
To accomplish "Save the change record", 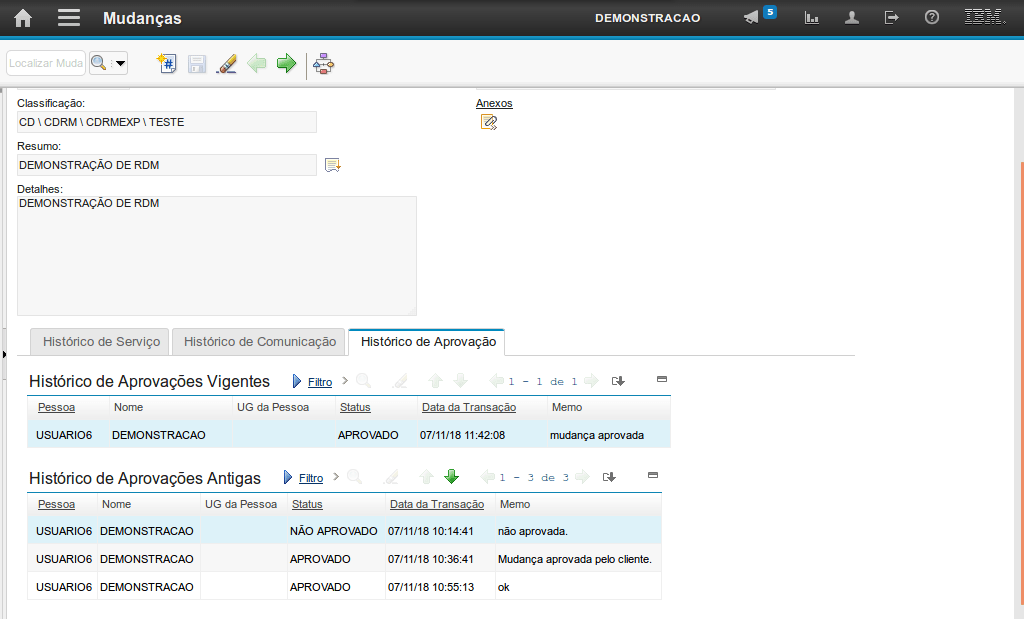I will (x=197, y=63).
